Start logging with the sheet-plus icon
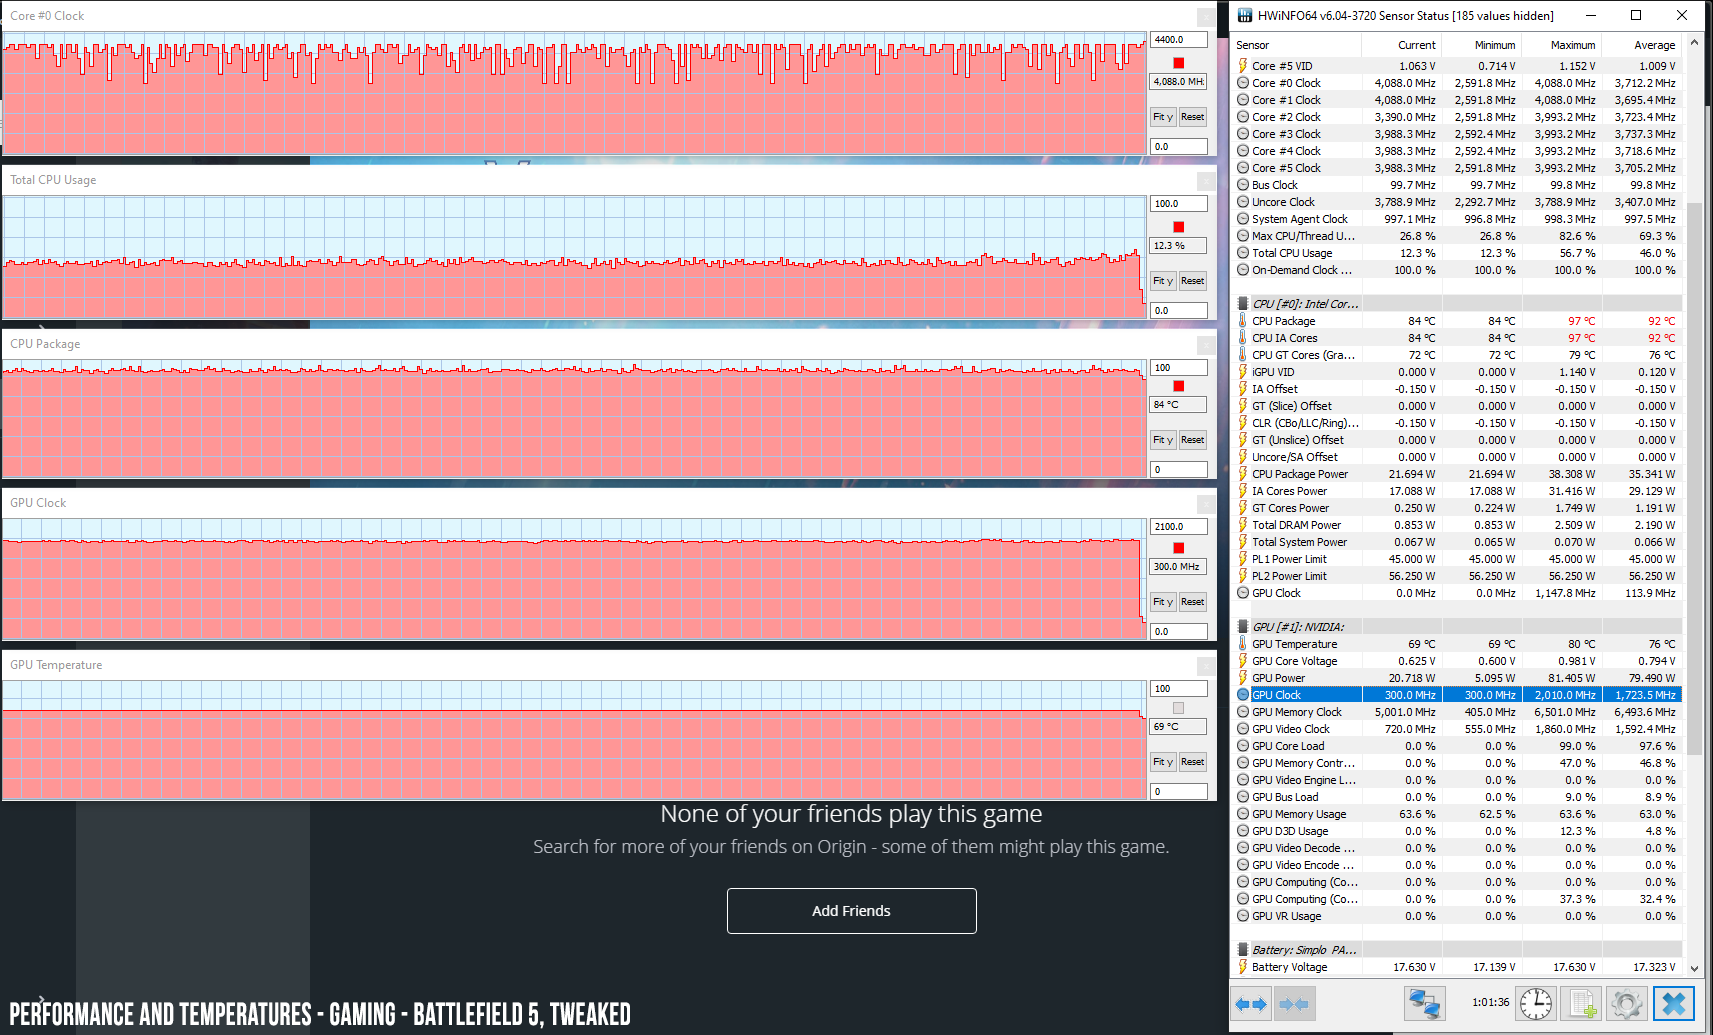This screenshot has height=1035, width=1713. click(1581, 1003)
